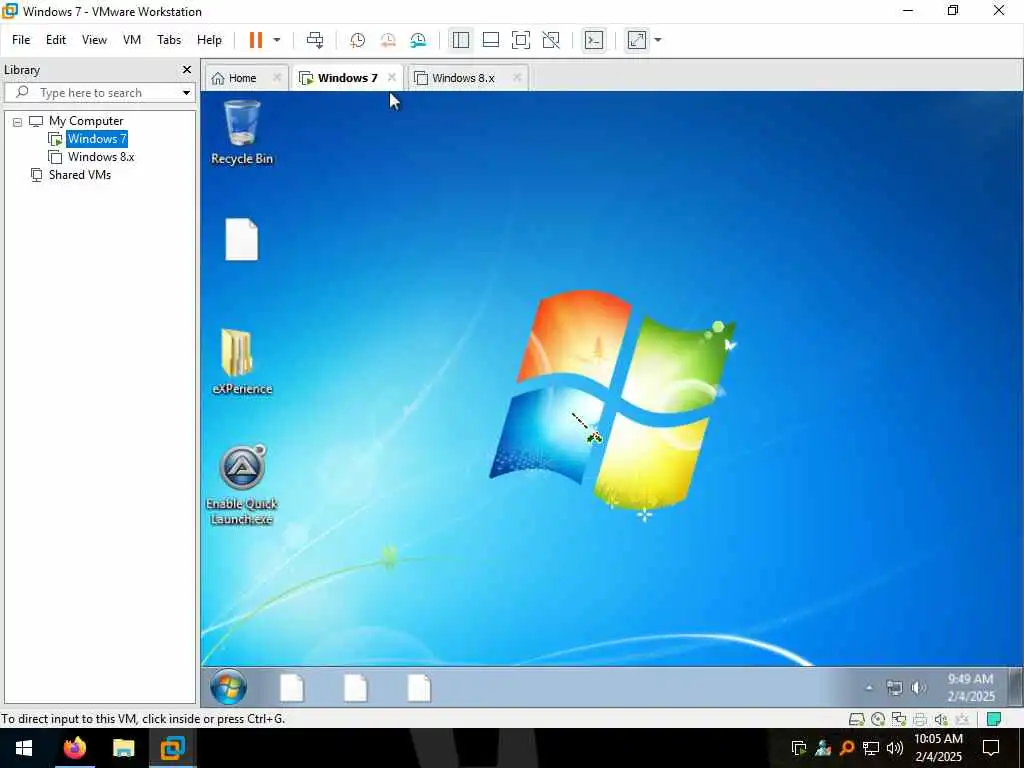Close the Windows 8.x tab
This screenshot has height=768, width=1024.
pos(517,77)
